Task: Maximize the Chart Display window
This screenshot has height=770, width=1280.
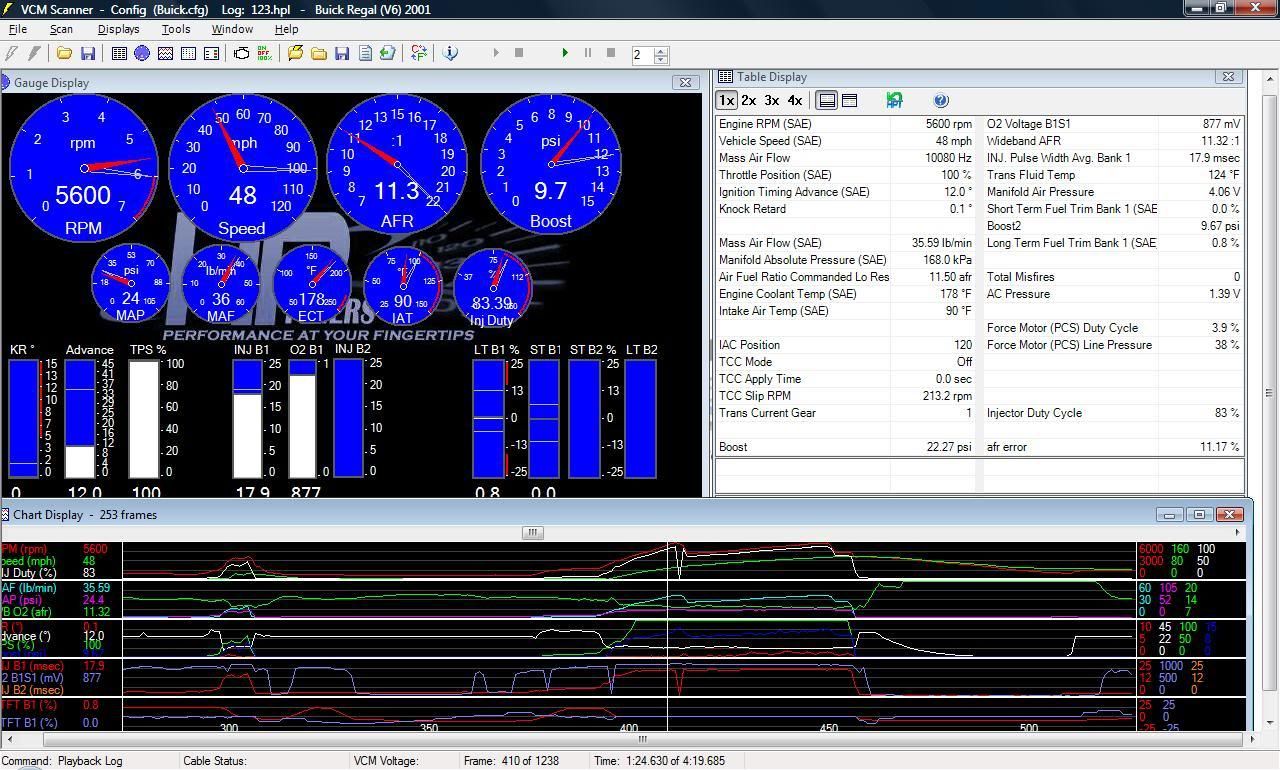Action: click(x=1199, y=514)
